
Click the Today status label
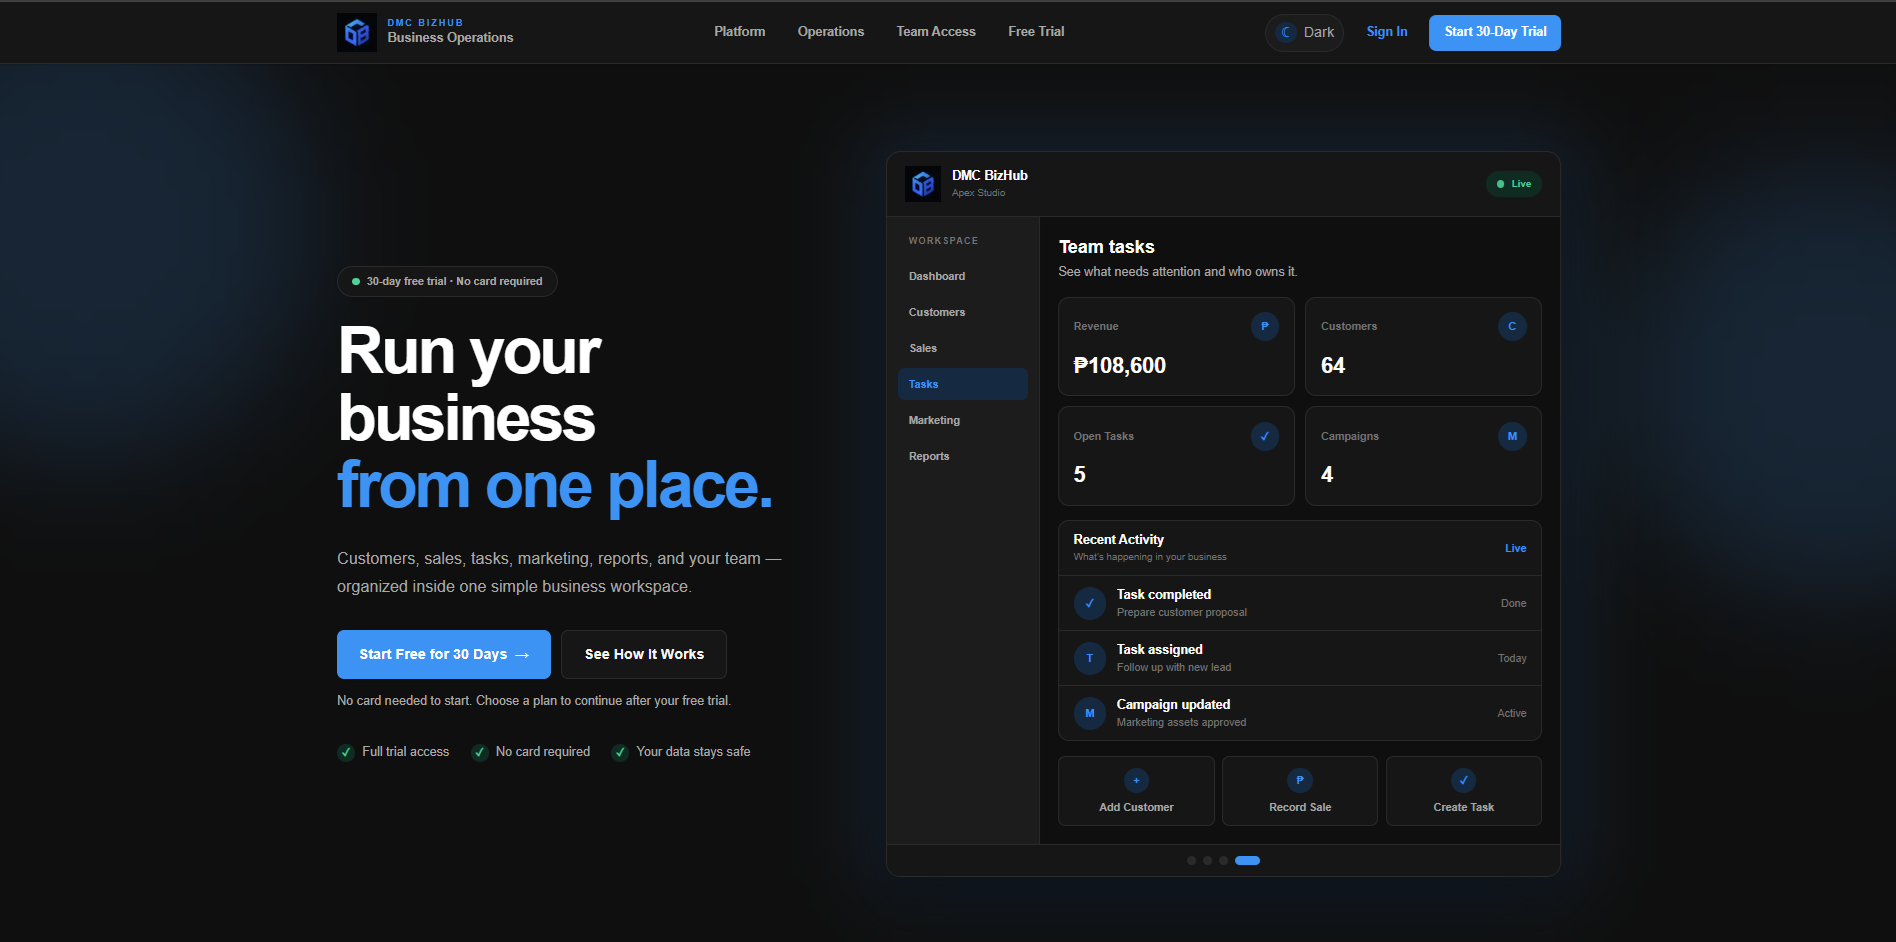pyautogui.click(x=1512, y=658)
